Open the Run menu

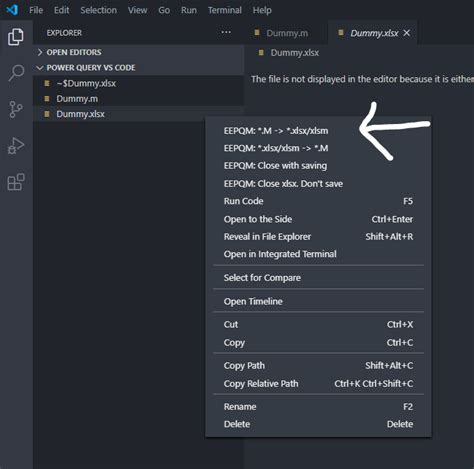[x=189, y=10]
